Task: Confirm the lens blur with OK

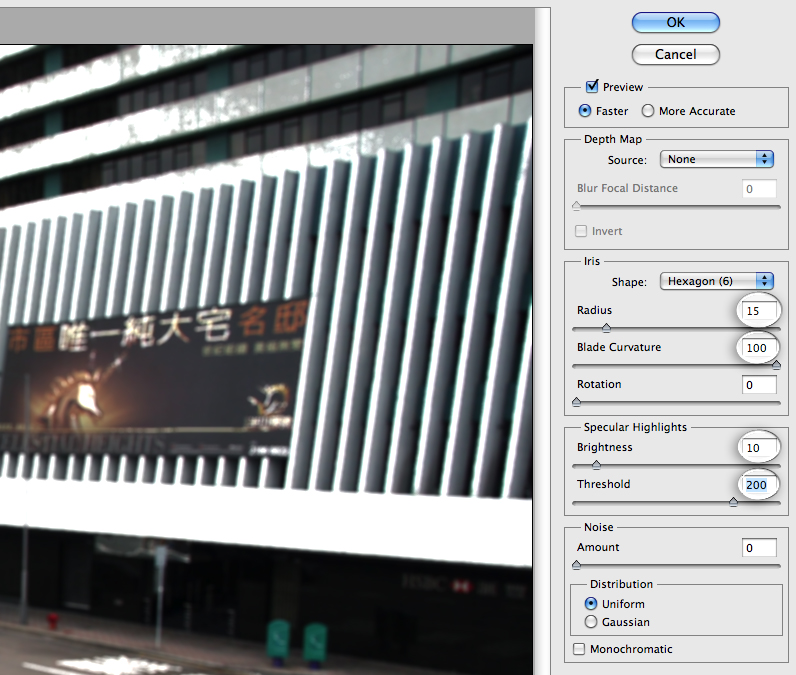Action: coord(676,22)
